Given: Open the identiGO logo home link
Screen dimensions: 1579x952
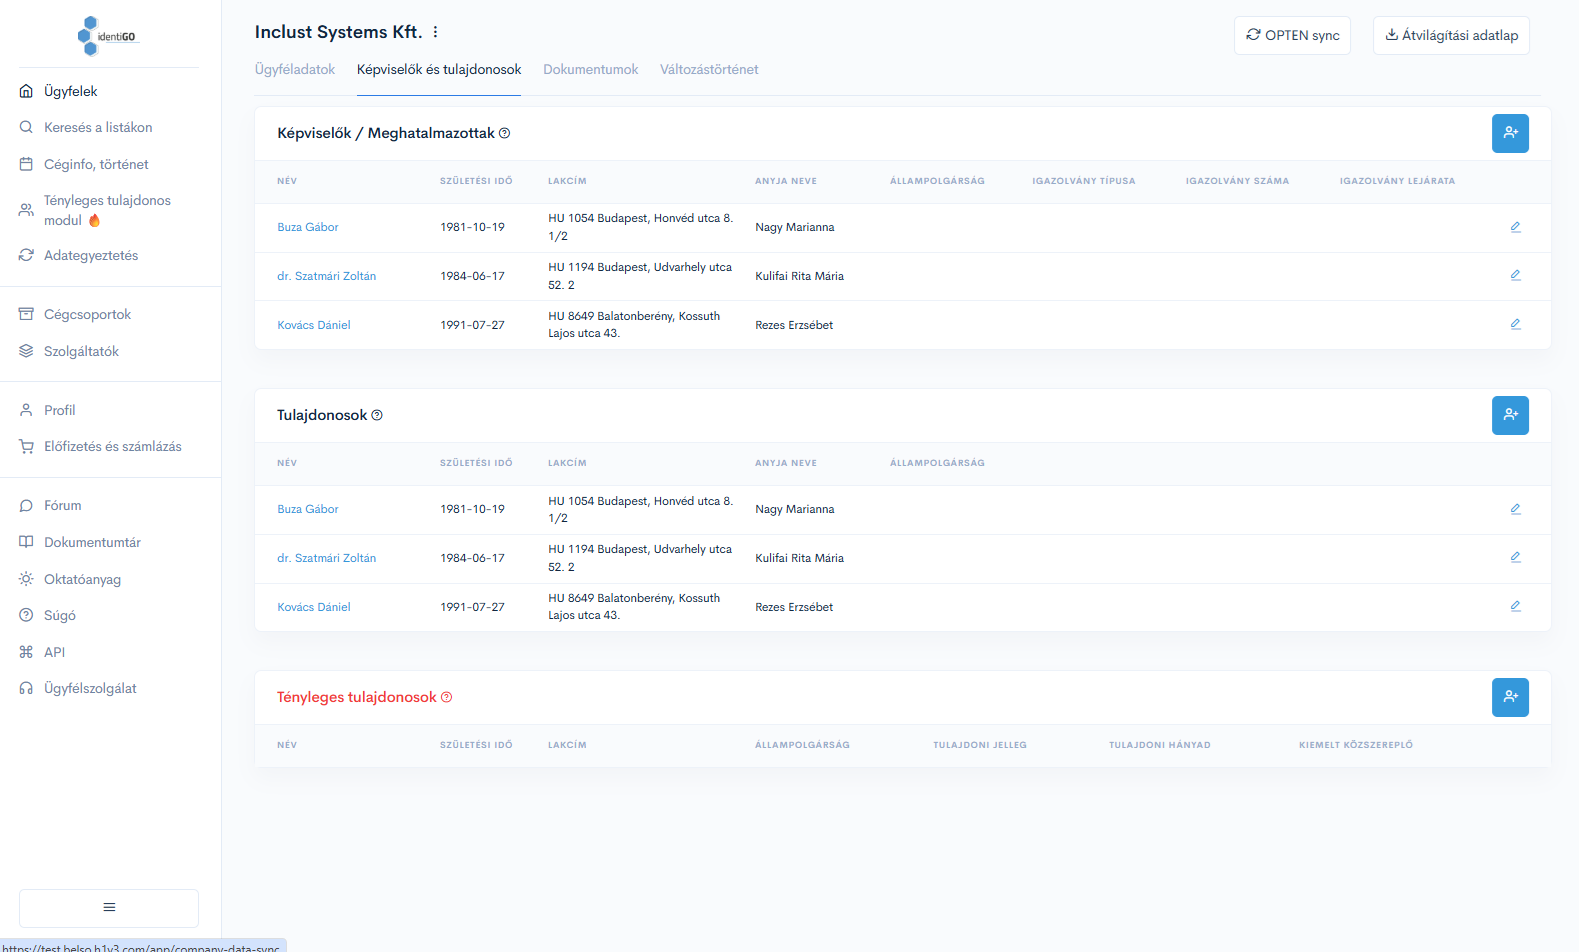Looking at the screenshot, I should click(x=108, y=36).
